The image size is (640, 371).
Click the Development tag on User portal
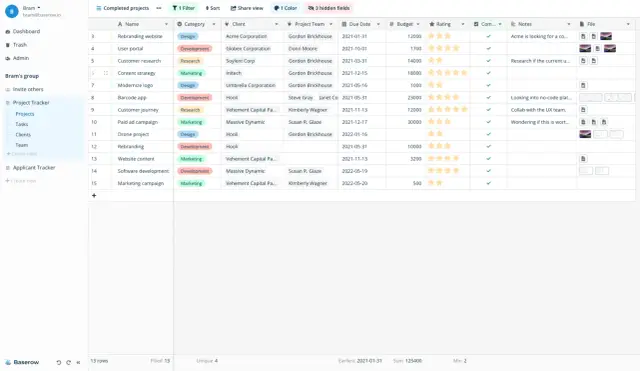click(195, 49)
